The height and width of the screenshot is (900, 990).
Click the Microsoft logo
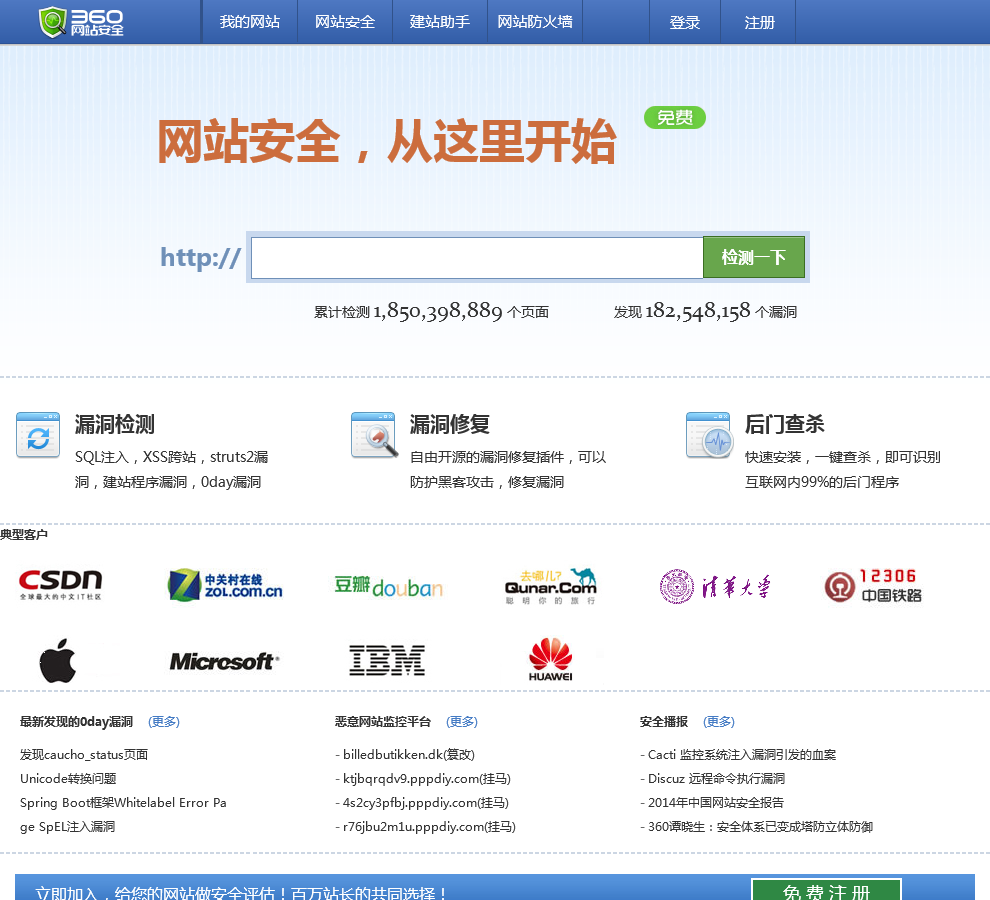click(224, 661)
